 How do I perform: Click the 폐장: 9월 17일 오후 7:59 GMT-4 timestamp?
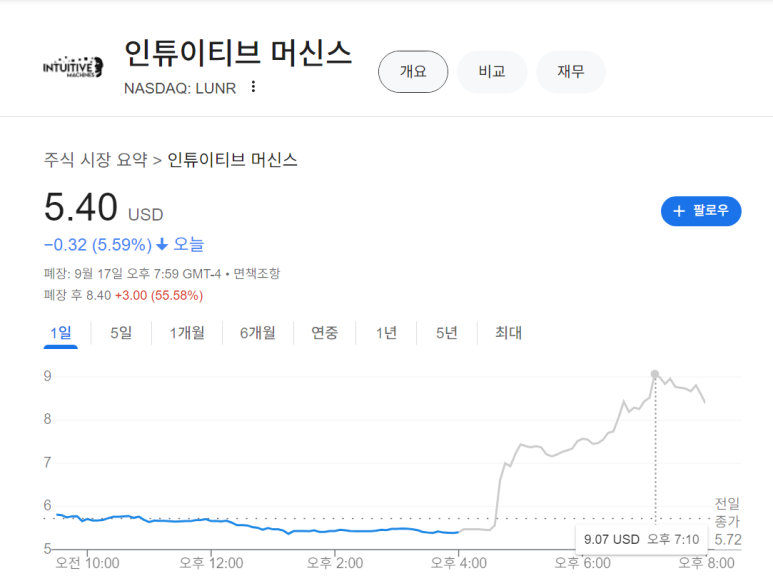[x=132, y=273]
